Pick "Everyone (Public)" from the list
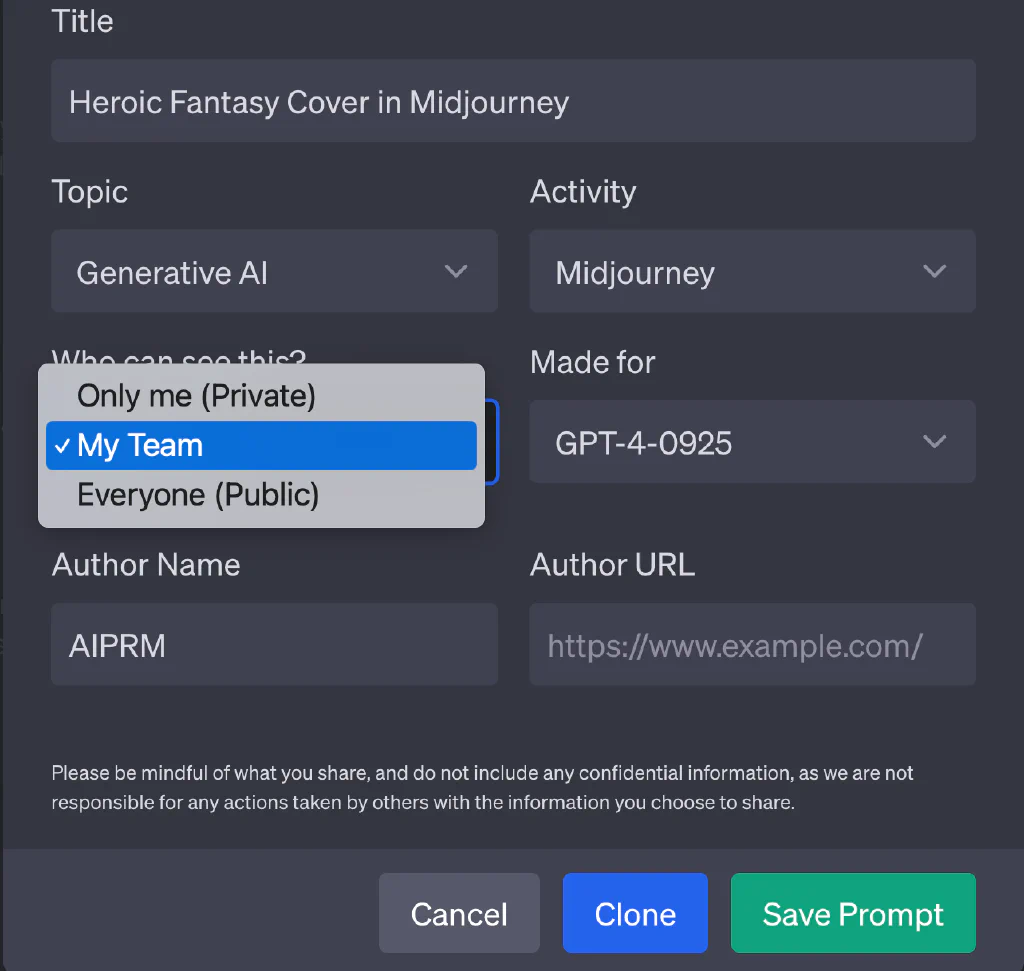 coord(198,495)
